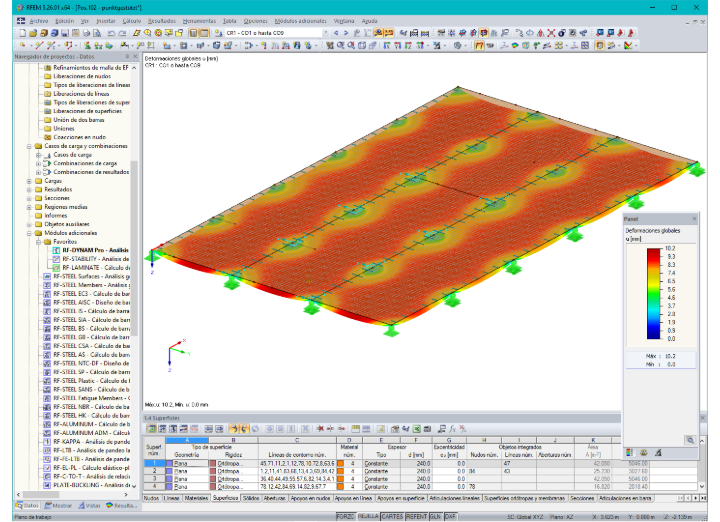Click the new line icon in second toolbar
720x522 pixels.
tap(39, 45)
